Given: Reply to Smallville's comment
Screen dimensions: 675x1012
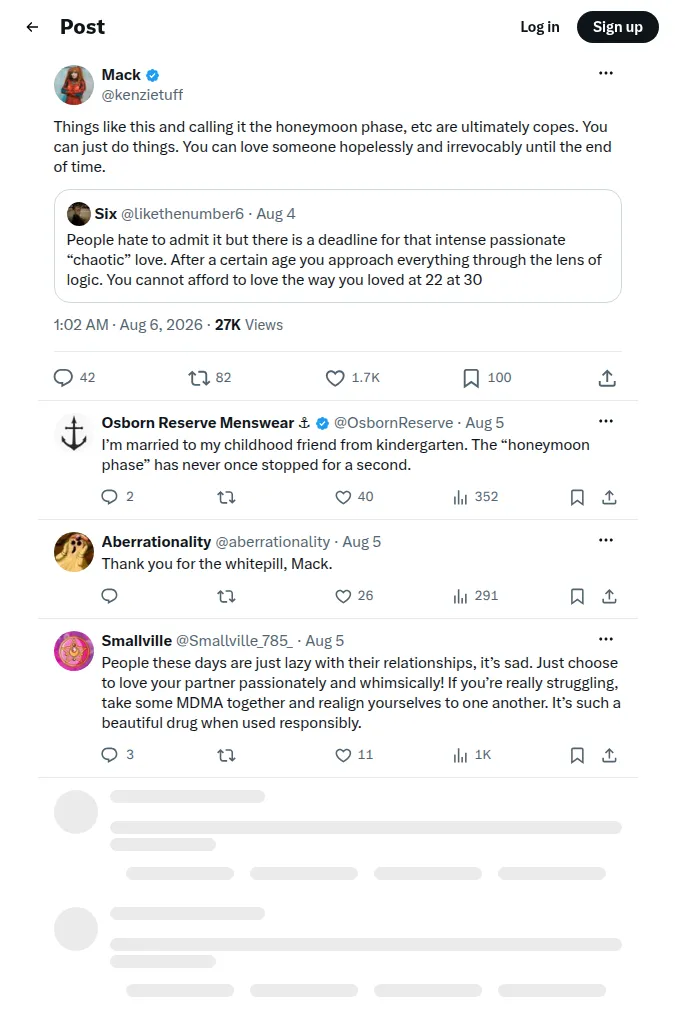Looking at the screenshot, I should 110,755.
